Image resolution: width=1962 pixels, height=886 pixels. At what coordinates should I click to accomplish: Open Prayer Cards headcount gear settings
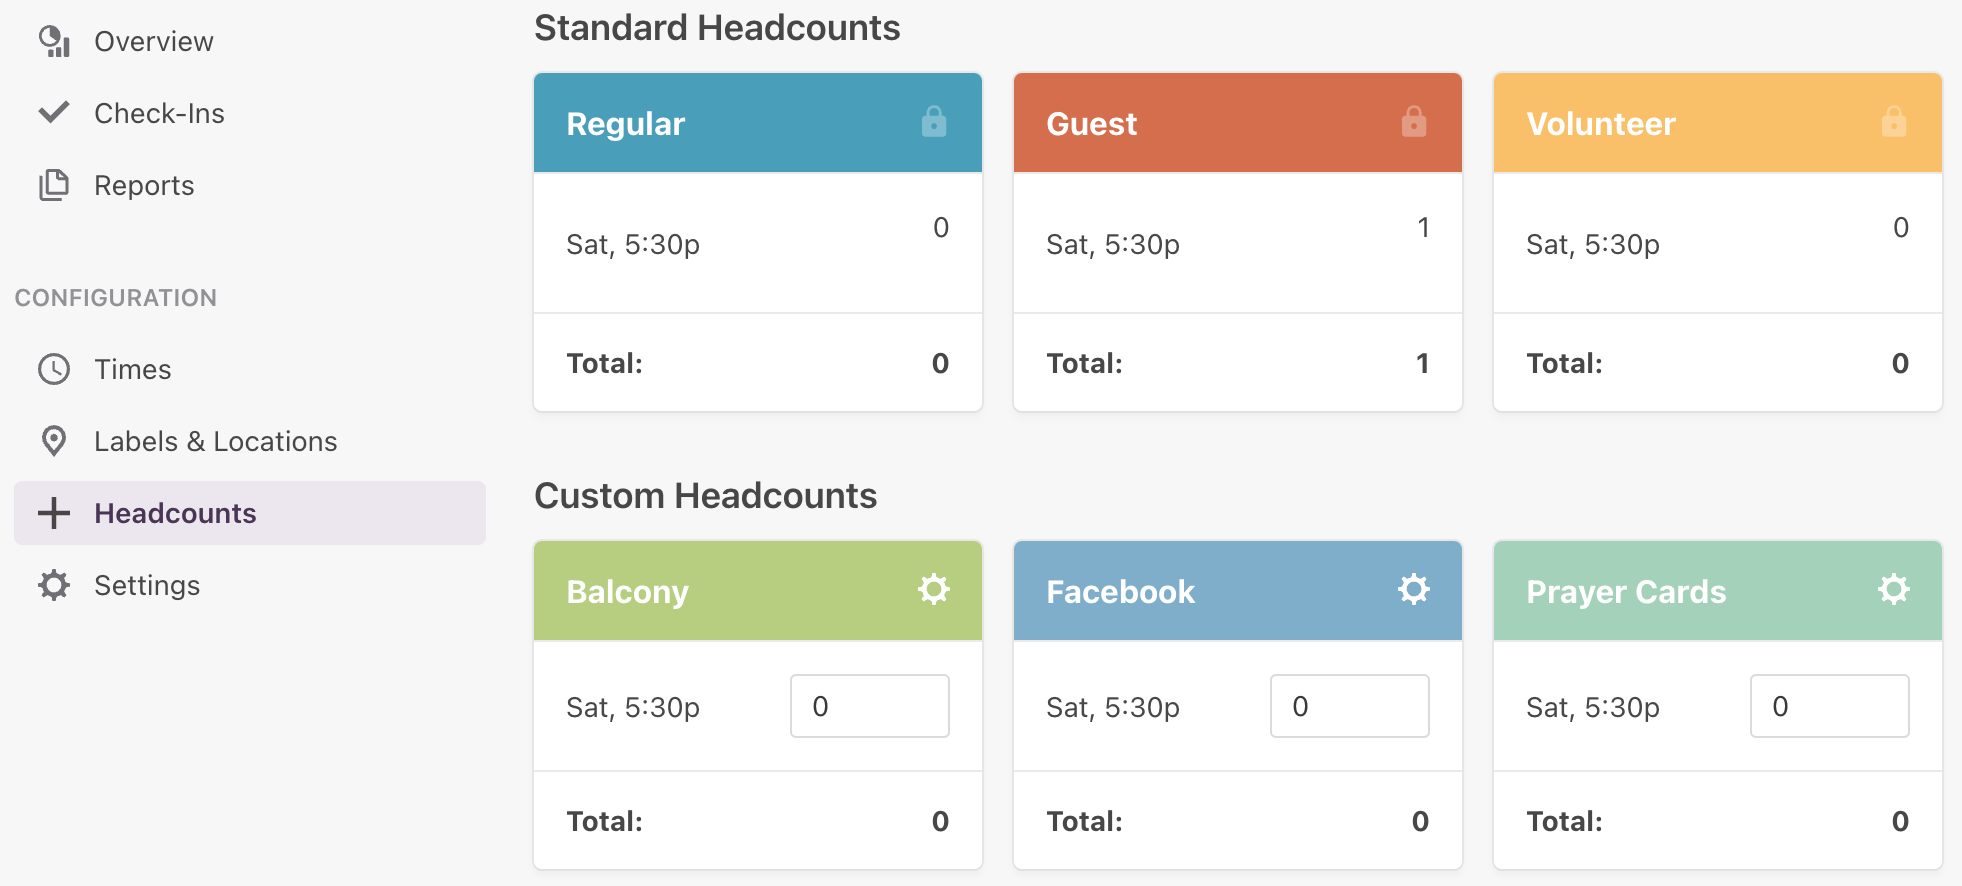1894,589
